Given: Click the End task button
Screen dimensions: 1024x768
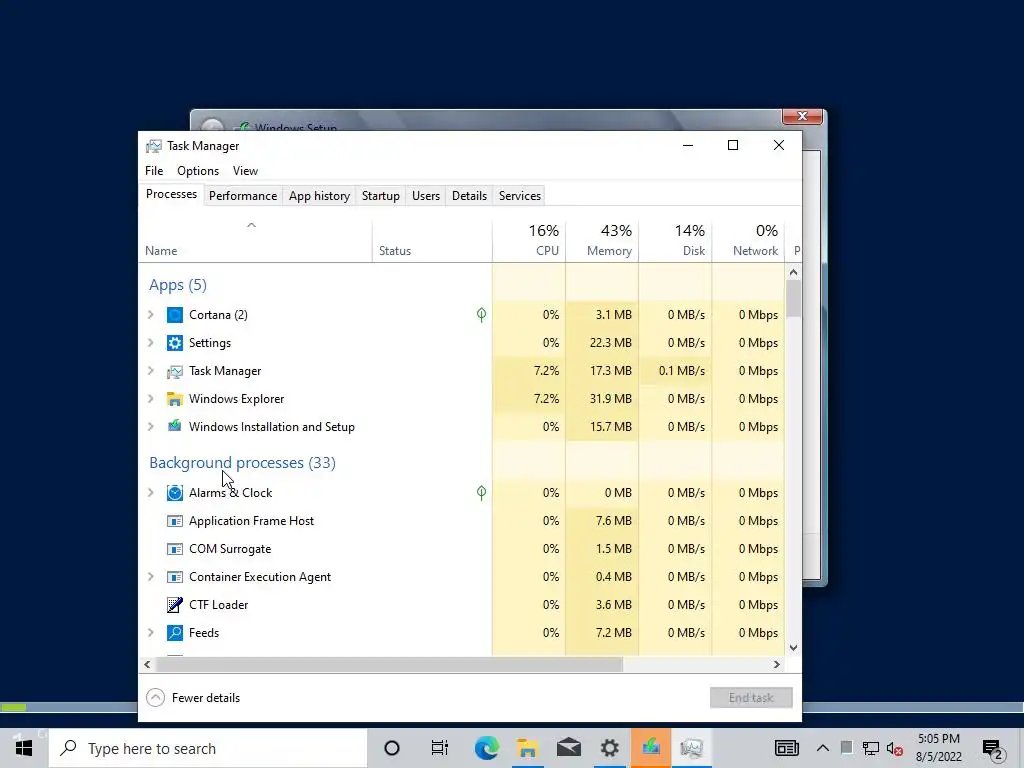Looking at the screenshot, I should (x=751, y=697).
